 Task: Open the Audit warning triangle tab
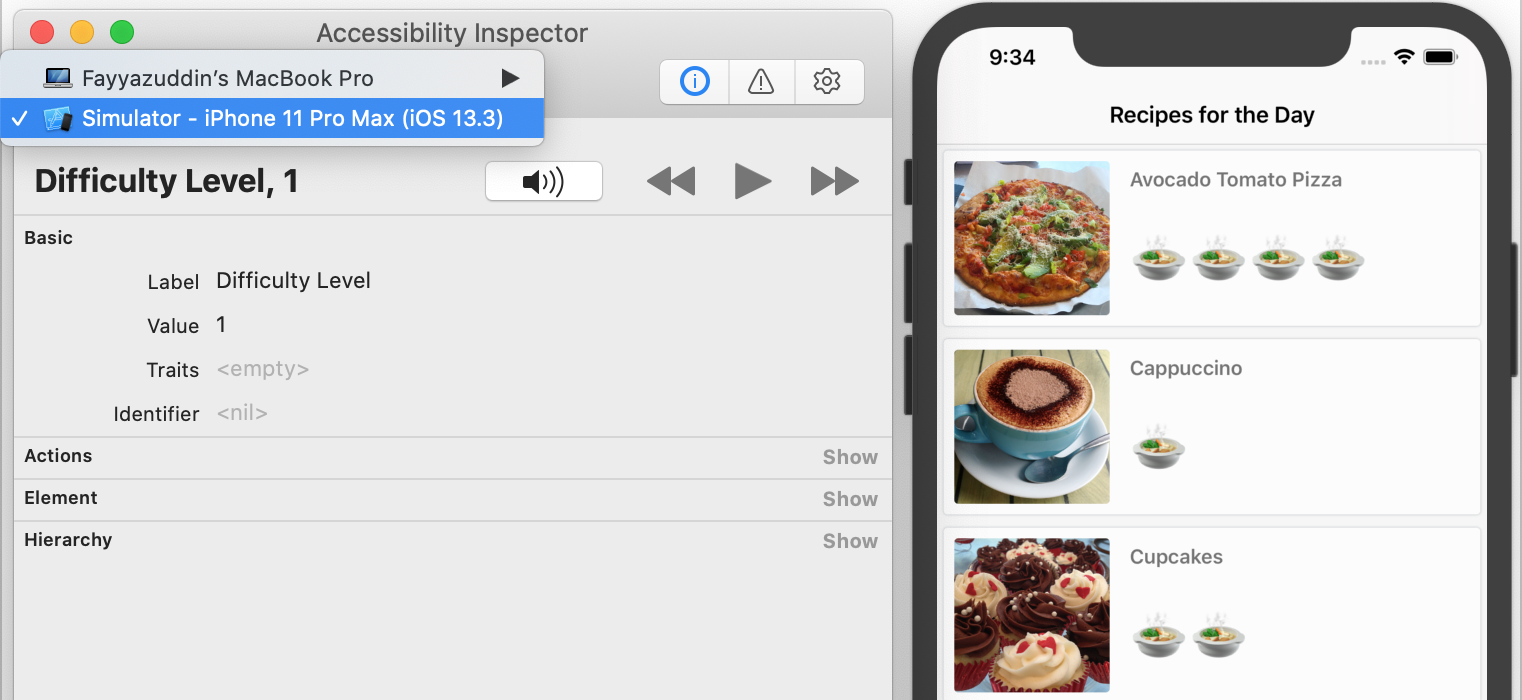point(761,82)
